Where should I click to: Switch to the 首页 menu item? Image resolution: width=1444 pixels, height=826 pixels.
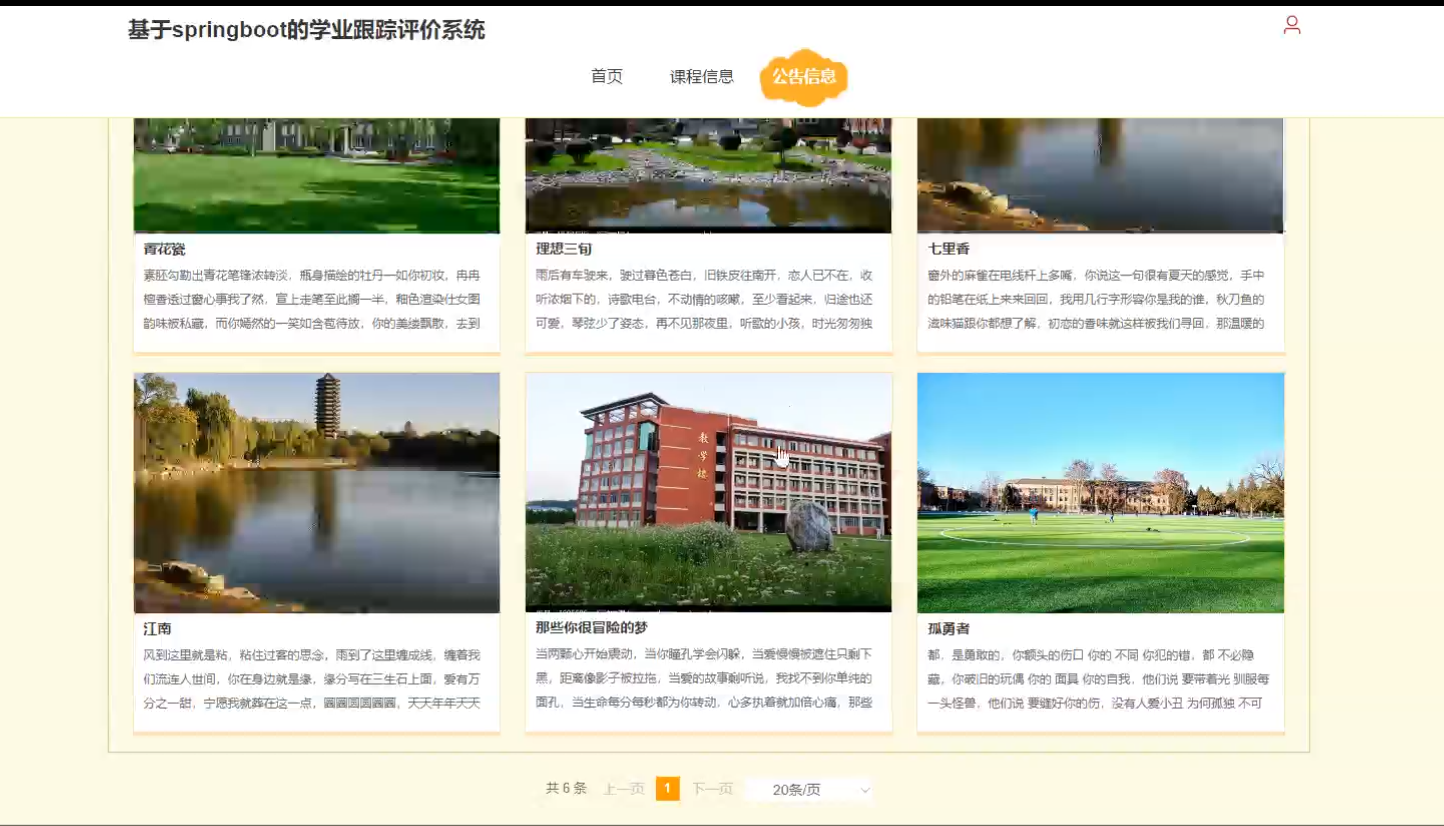606,75
